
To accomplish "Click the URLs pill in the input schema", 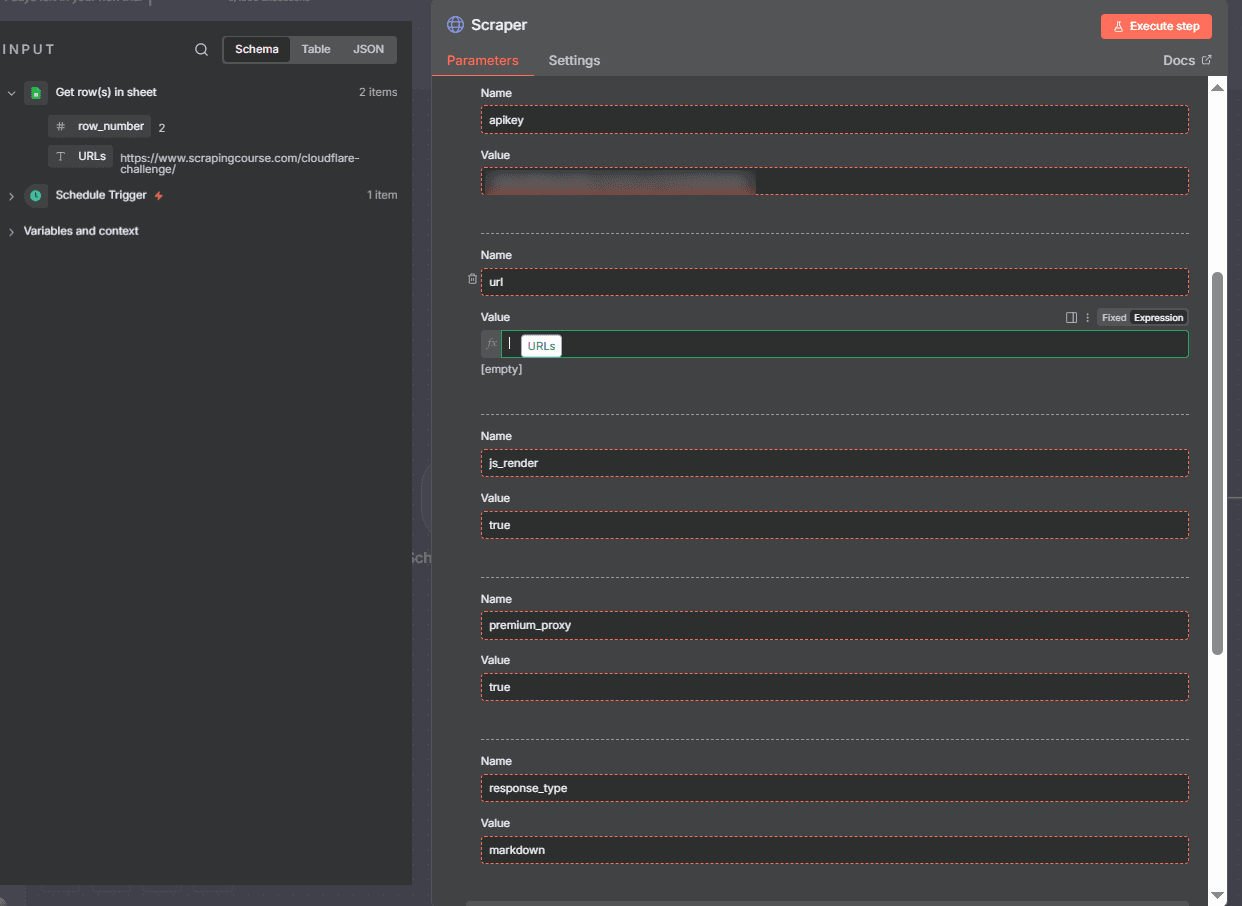I will click(x=80, y=157).
